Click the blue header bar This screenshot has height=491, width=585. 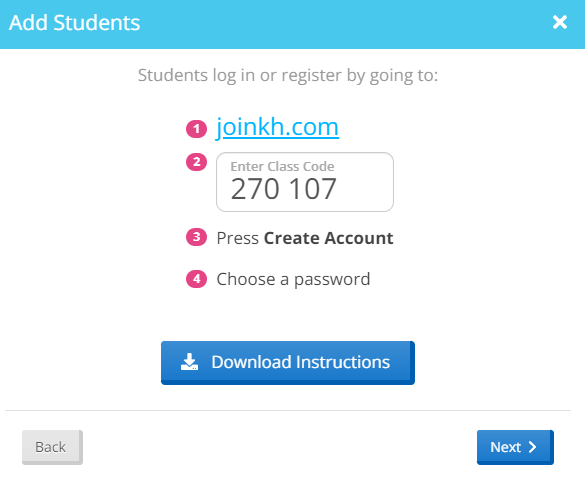[x=292, y=24]
